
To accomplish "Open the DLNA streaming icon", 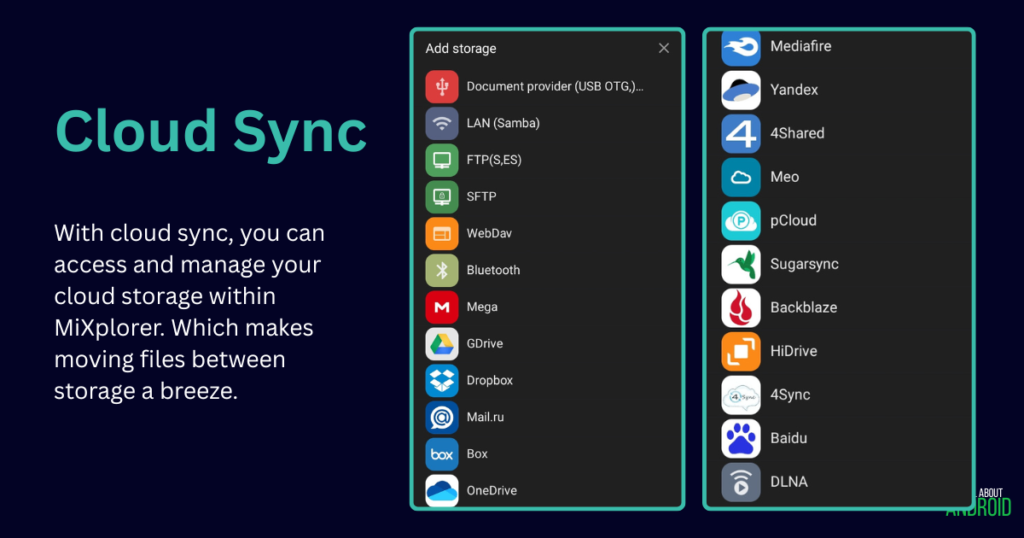I will (x=741, y=482).
